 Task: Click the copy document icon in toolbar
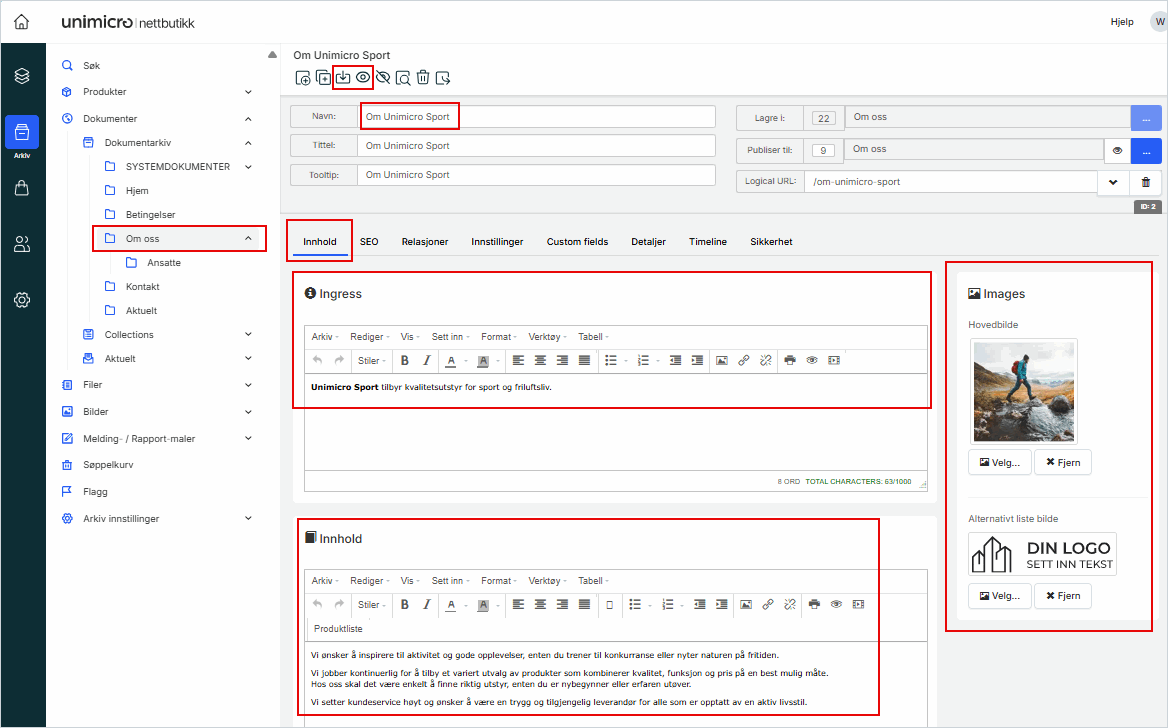tap(323, 77)
